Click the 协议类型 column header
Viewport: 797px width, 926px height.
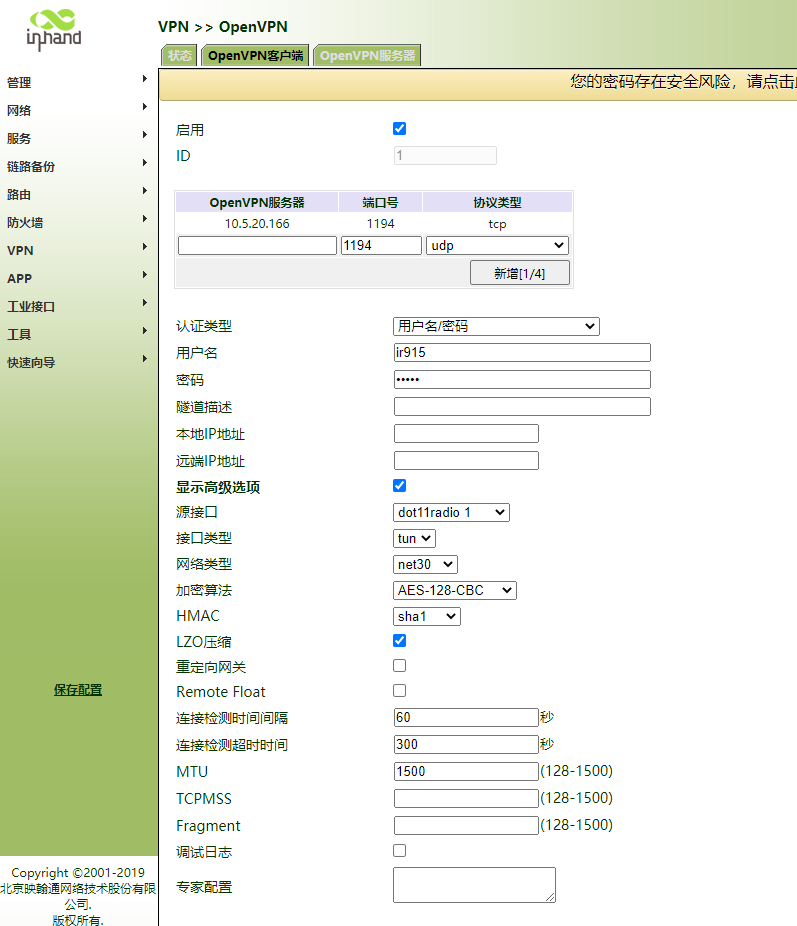click(x=497, y=203)
